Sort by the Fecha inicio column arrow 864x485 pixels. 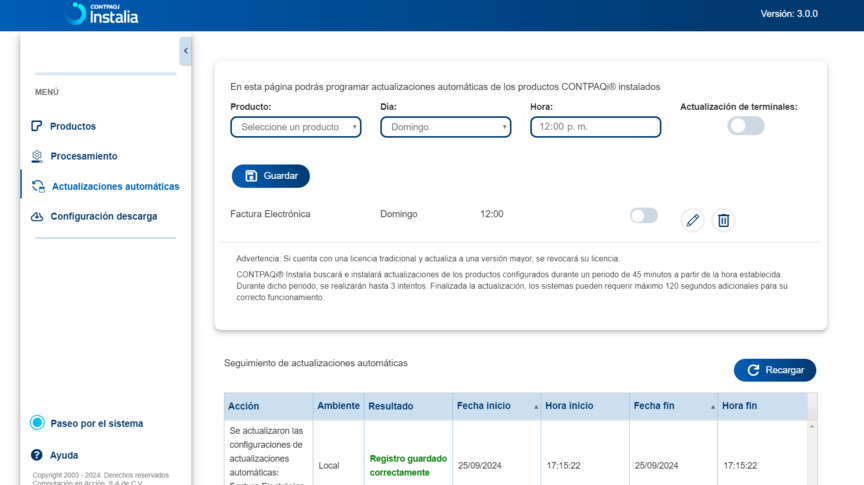[x=536, y=407]
